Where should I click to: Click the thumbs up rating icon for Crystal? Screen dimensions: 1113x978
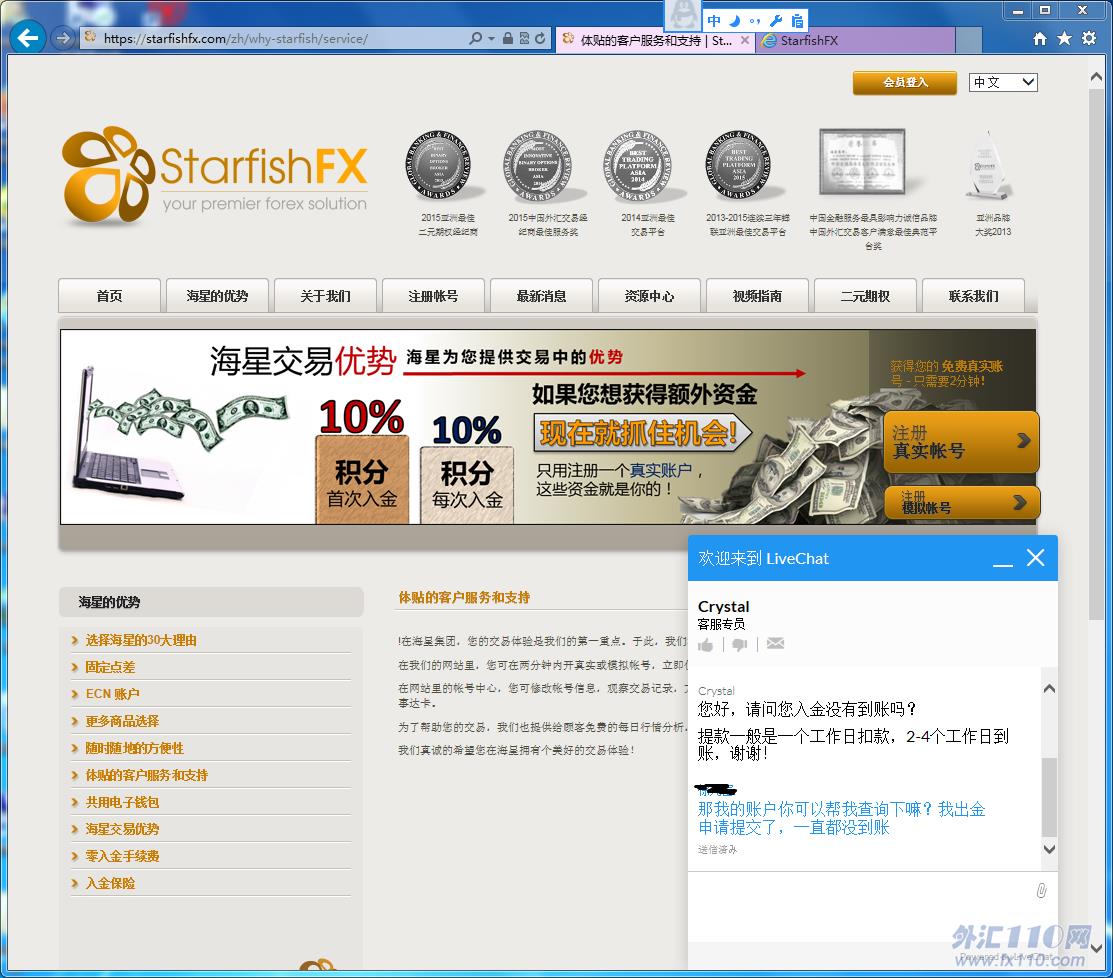[706, 644]
